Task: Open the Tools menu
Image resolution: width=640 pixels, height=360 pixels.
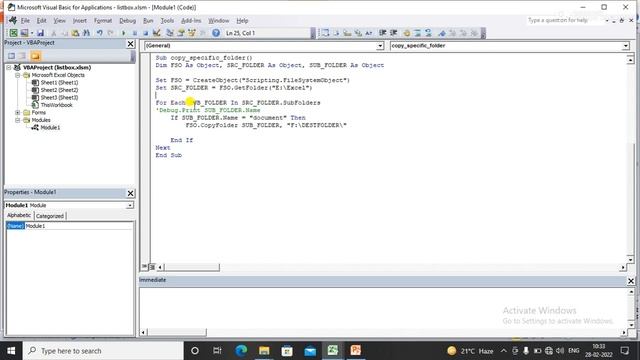Action: (167, 20)
